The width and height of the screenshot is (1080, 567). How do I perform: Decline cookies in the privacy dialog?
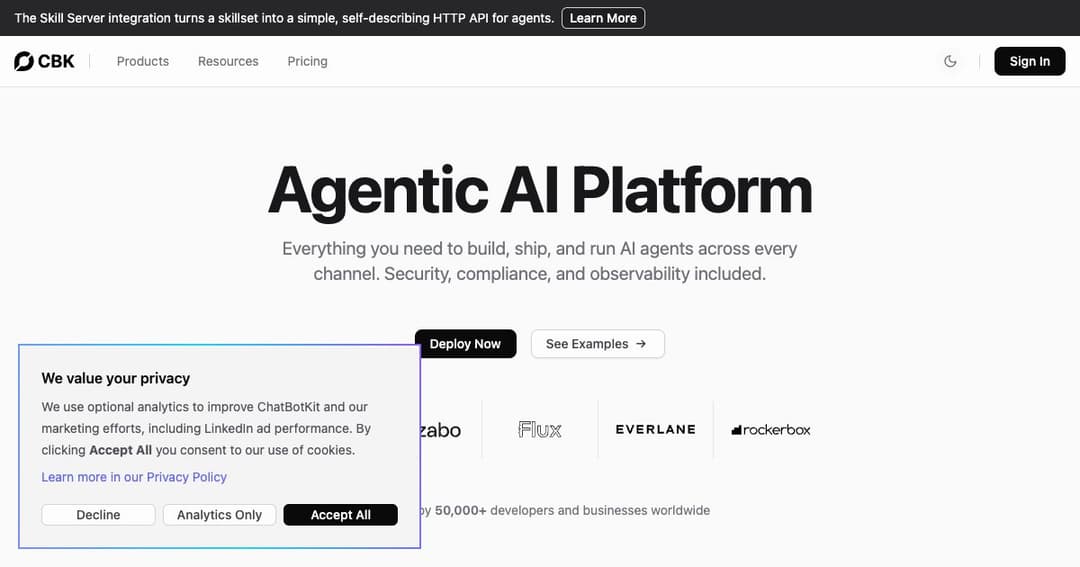point(98,515)
